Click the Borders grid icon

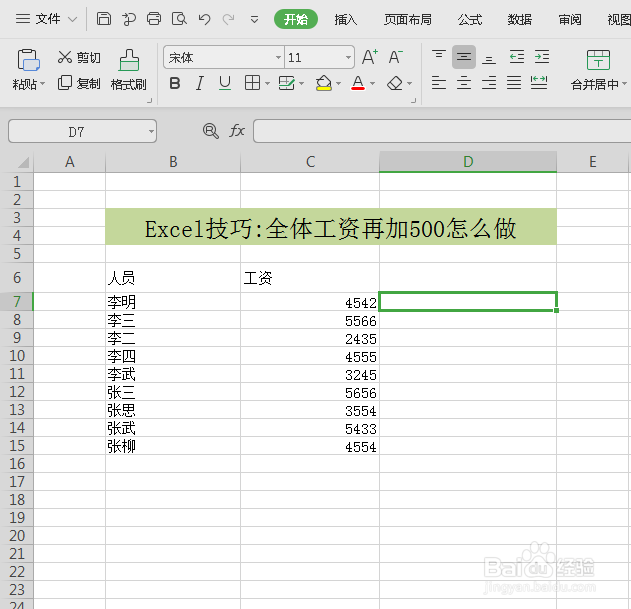click(252, 83)
